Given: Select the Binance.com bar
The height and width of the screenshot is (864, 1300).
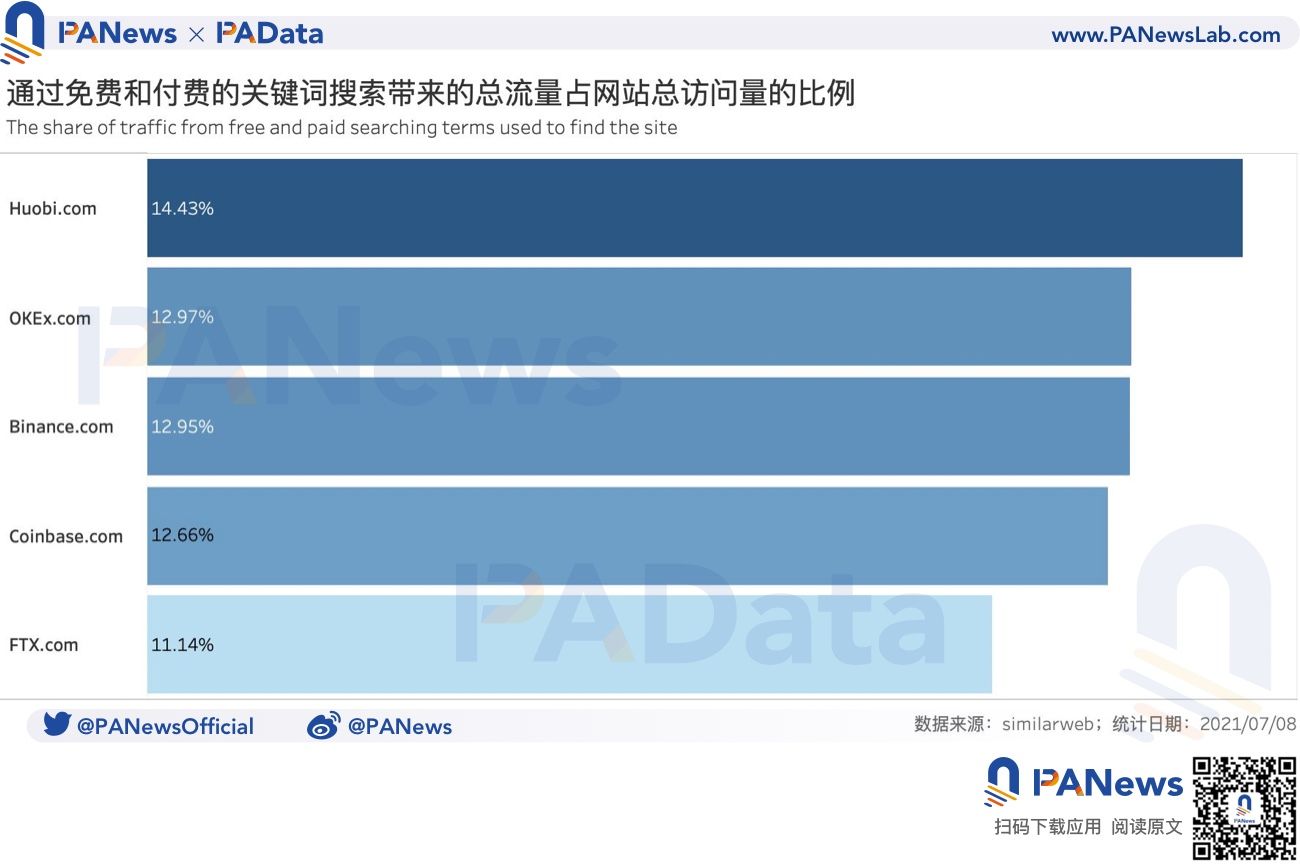Looking at the screenshot, I should click(638, 426).
